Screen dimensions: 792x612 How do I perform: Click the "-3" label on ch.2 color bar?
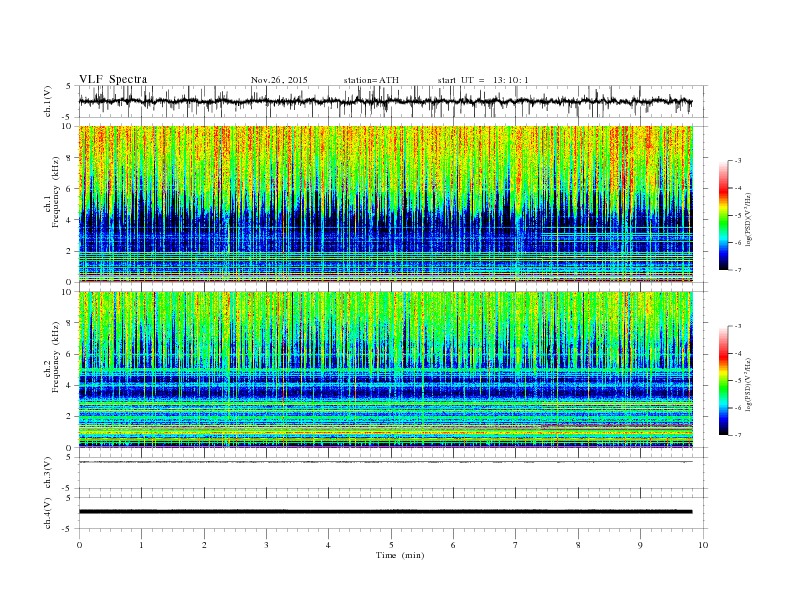point(738,326)
